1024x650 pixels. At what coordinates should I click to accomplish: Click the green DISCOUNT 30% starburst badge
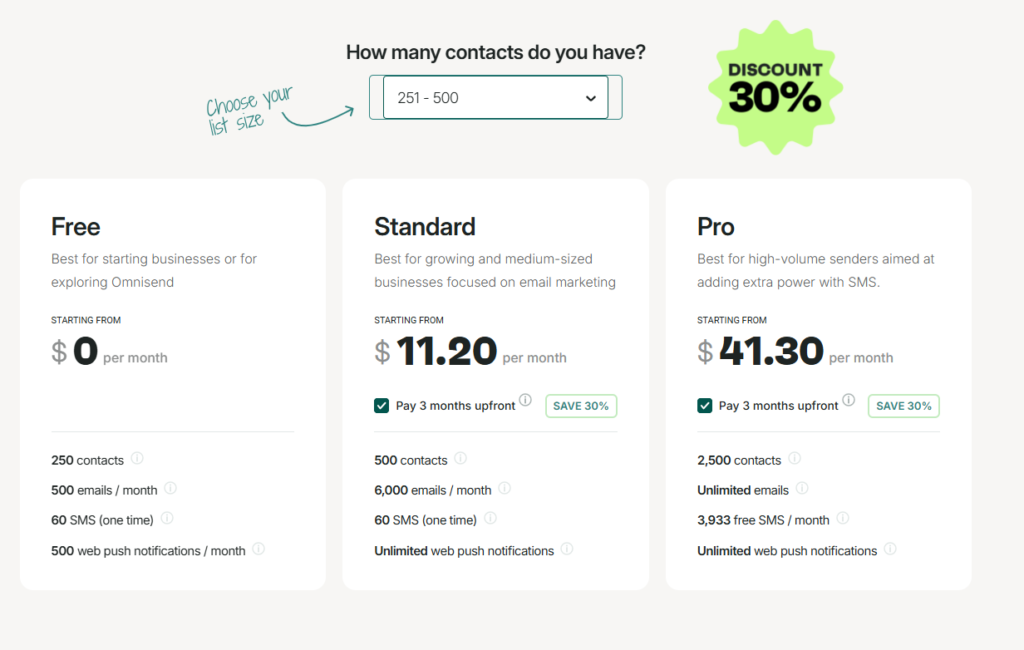click(775, 88)
